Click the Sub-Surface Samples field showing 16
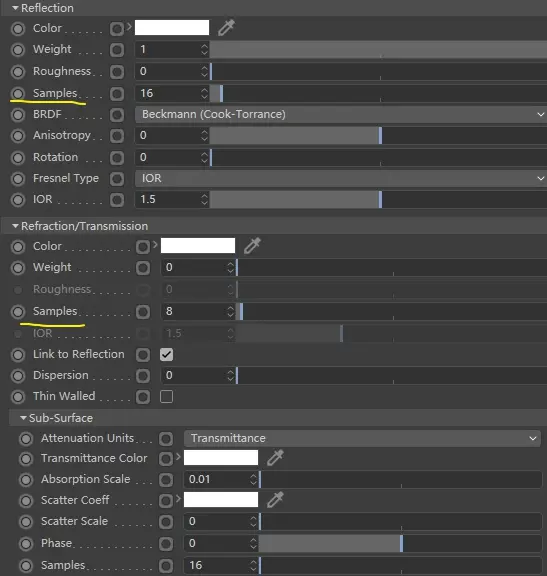The width and height of the screenshot is (547, 576). coord(216,565)
